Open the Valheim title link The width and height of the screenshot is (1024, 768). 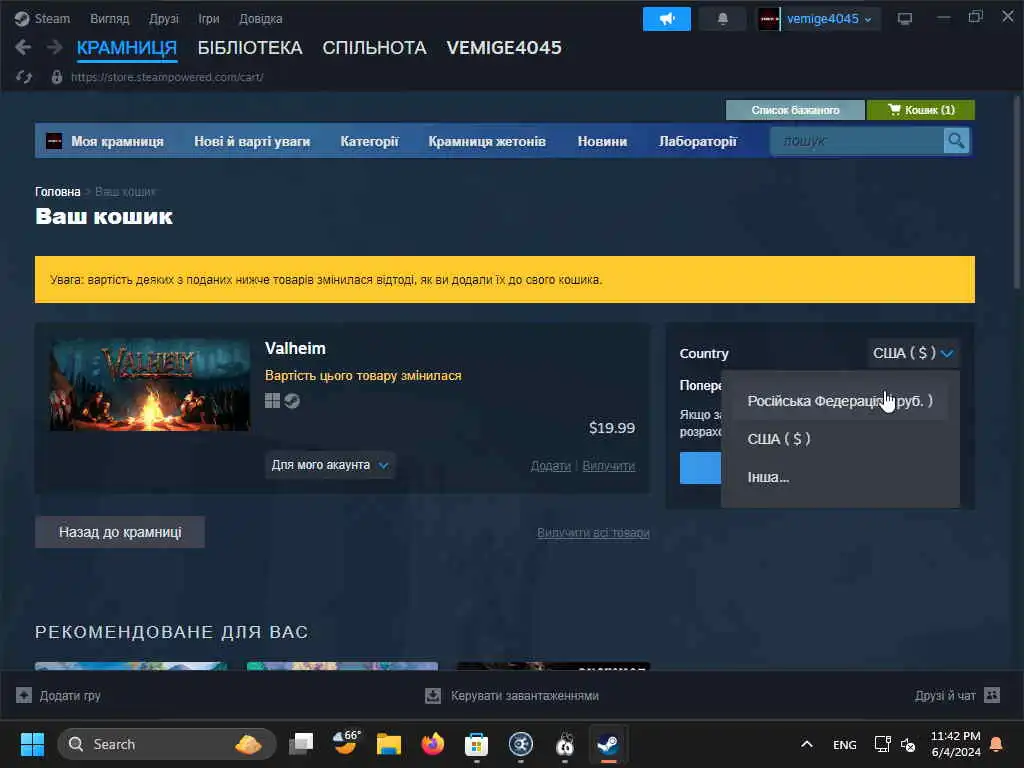pyautogui.click(x=295, y=348)
